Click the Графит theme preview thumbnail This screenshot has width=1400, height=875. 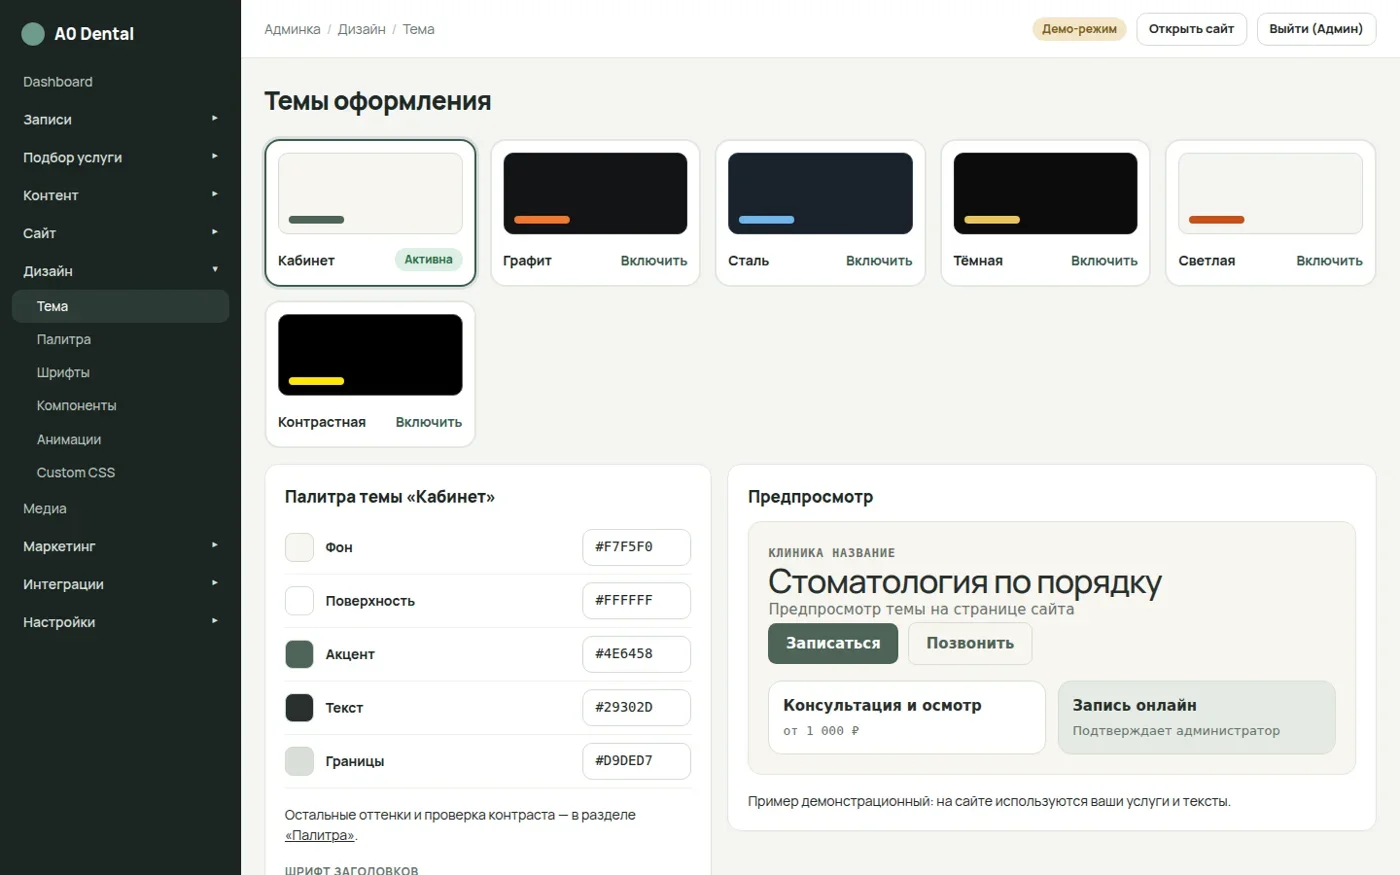pyautogui.click(x=595, y=194)
